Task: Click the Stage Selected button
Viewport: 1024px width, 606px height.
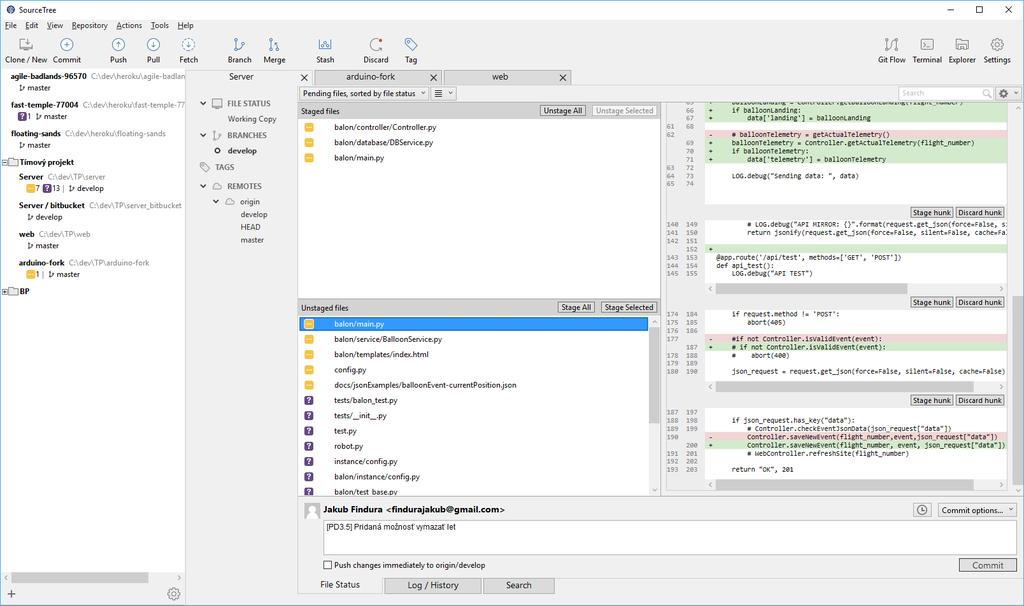Action: 628,308
